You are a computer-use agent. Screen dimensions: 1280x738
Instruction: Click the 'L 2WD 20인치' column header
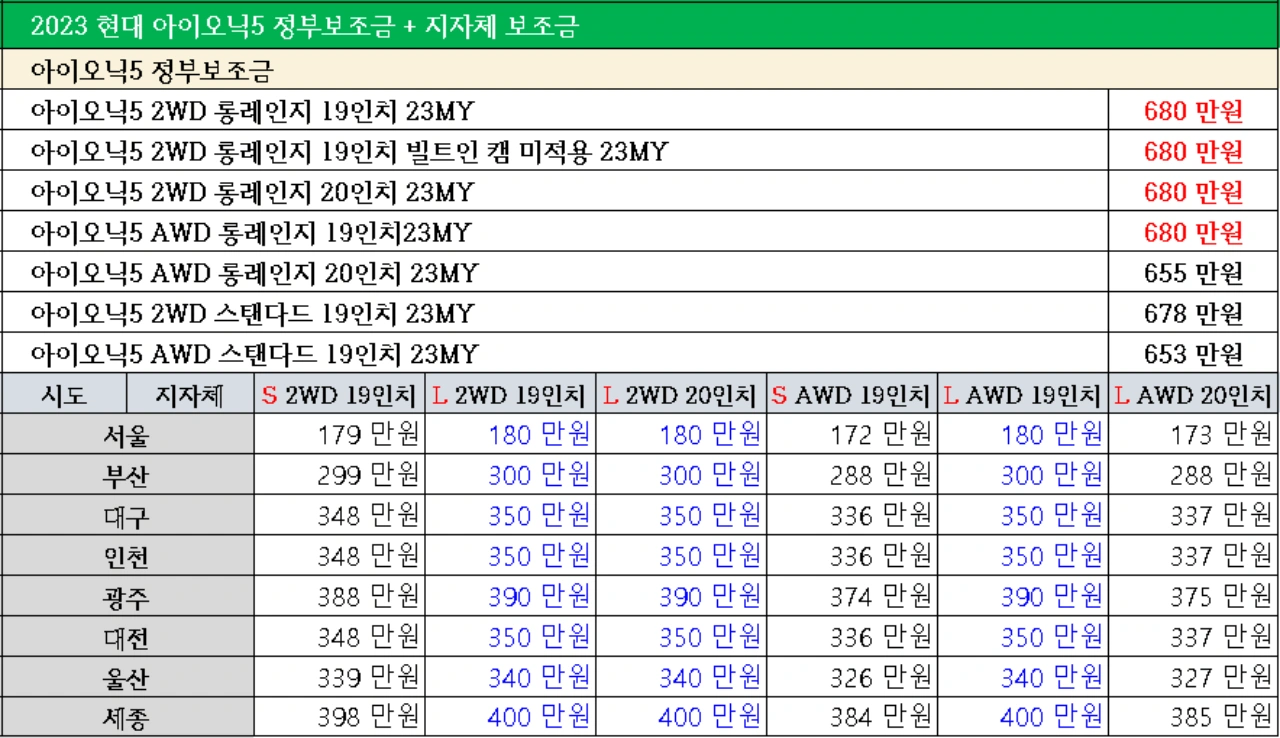[x=682, y=394]
